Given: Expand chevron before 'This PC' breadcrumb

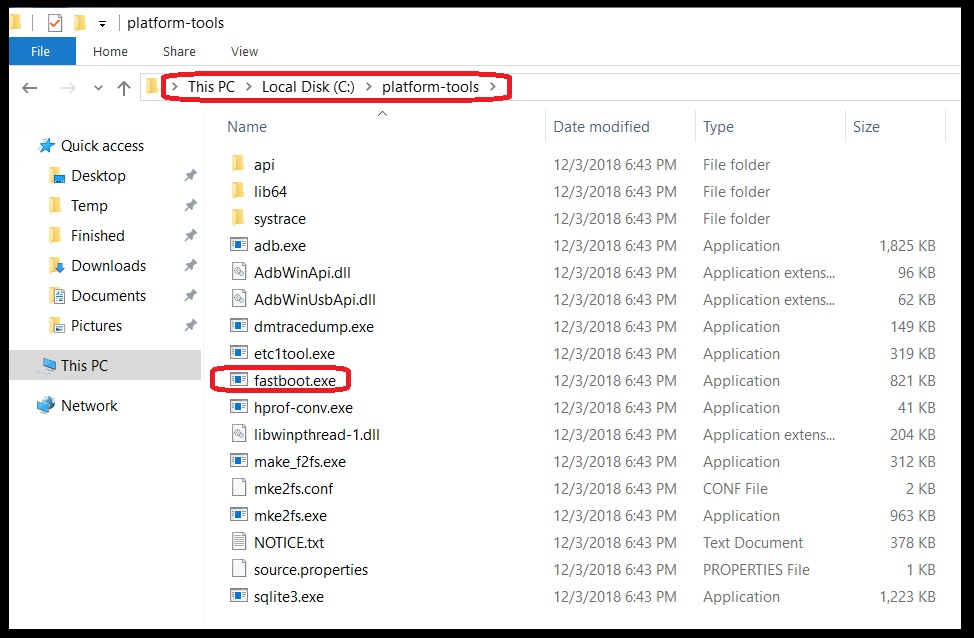Looking at the screenshot, I should (x=175, y=87).
